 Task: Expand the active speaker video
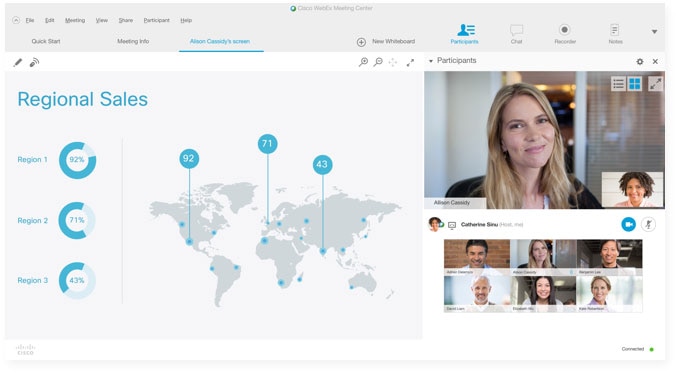click(x=655, y=84)
